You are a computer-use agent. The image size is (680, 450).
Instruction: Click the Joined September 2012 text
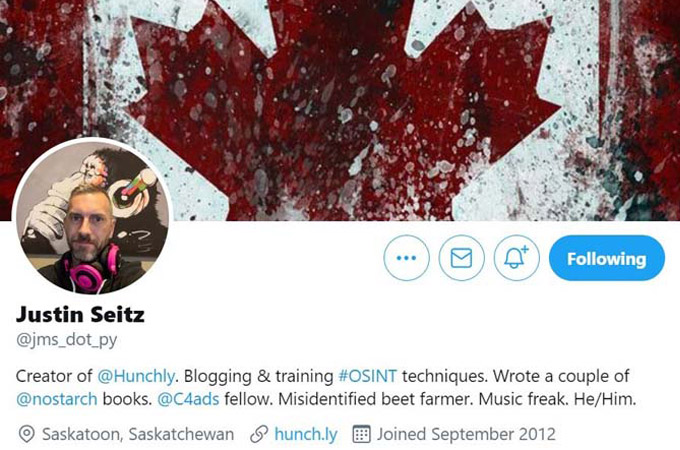[x=466, y=434]
